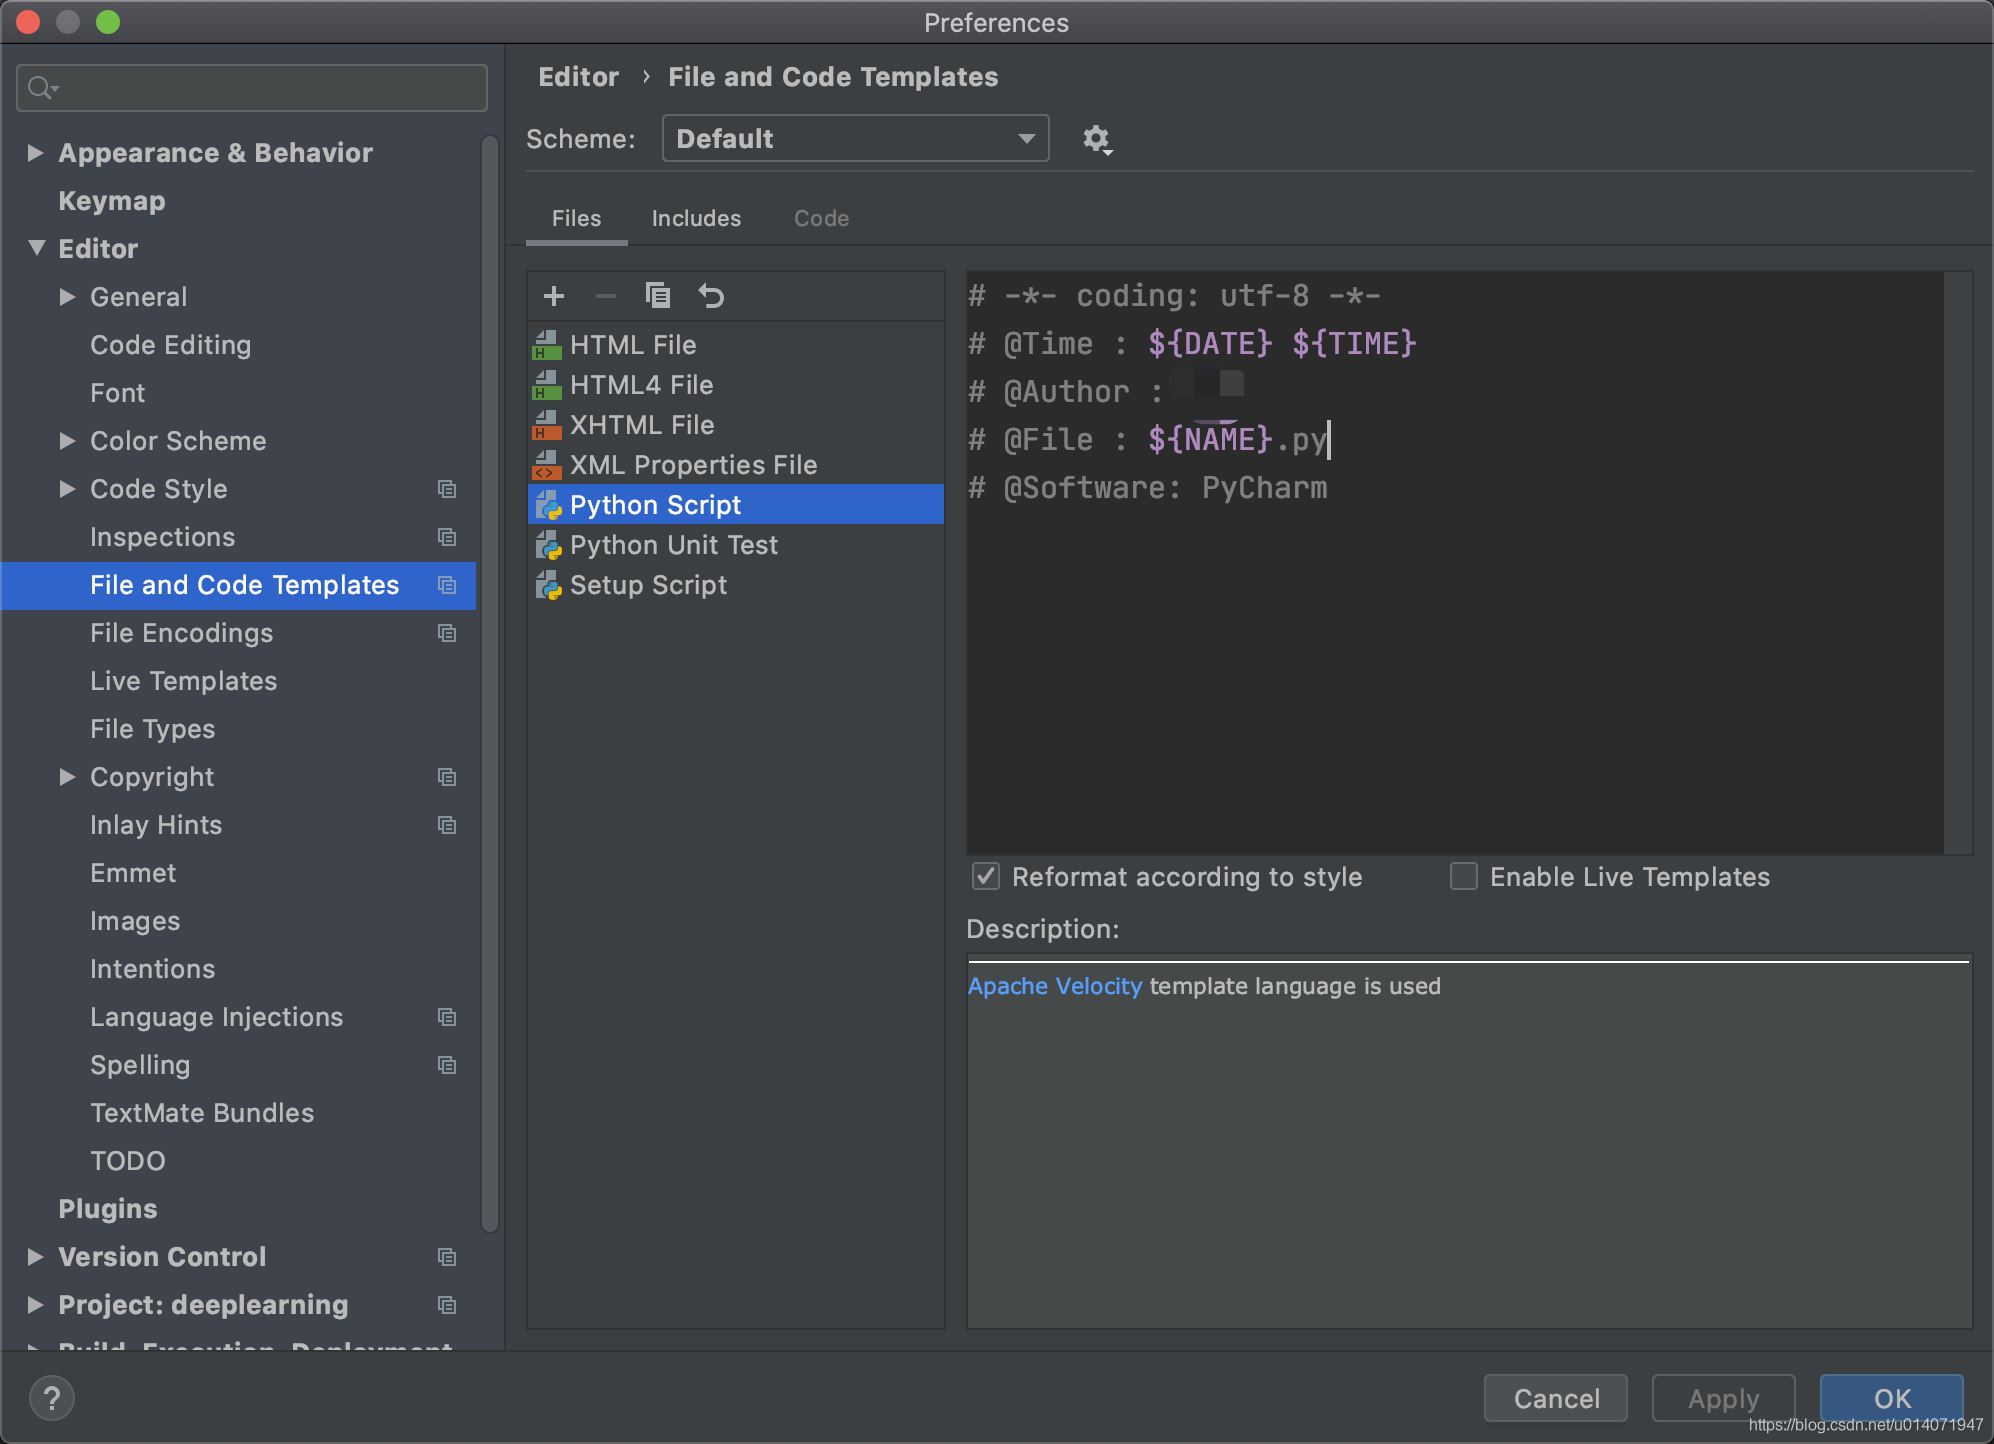Select the Python Unit Test template

[x=672, y=543]
